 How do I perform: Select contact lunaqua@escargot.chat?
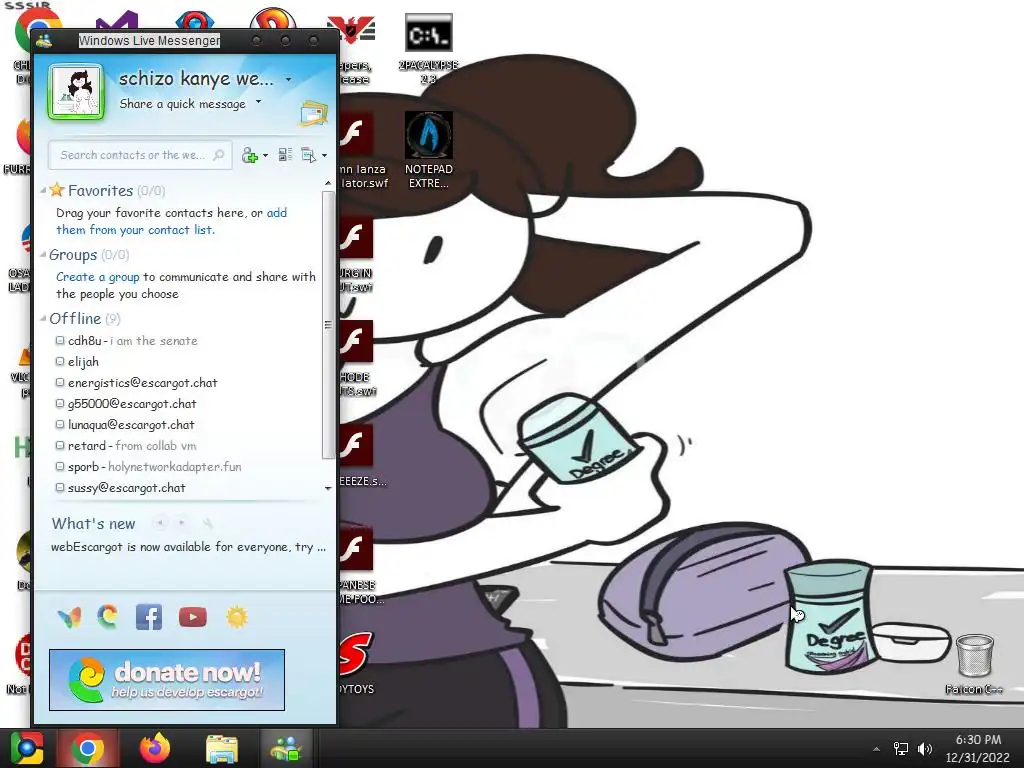coord(125,424)
